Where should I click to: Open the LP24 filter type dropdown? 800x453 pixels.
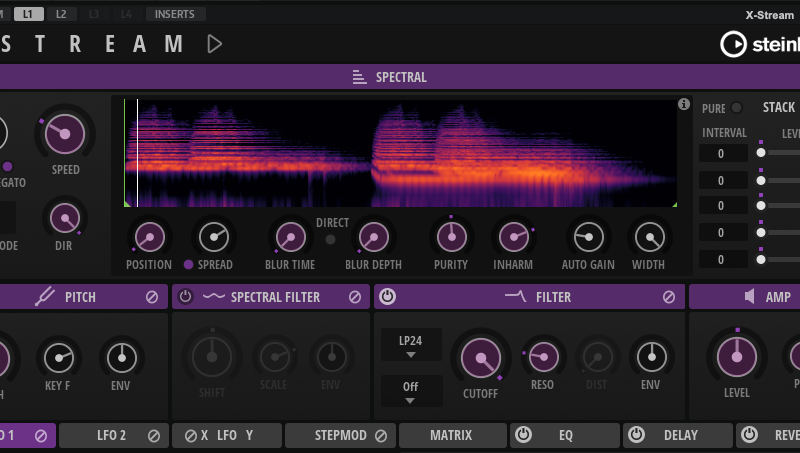click(x=410, y=346)
